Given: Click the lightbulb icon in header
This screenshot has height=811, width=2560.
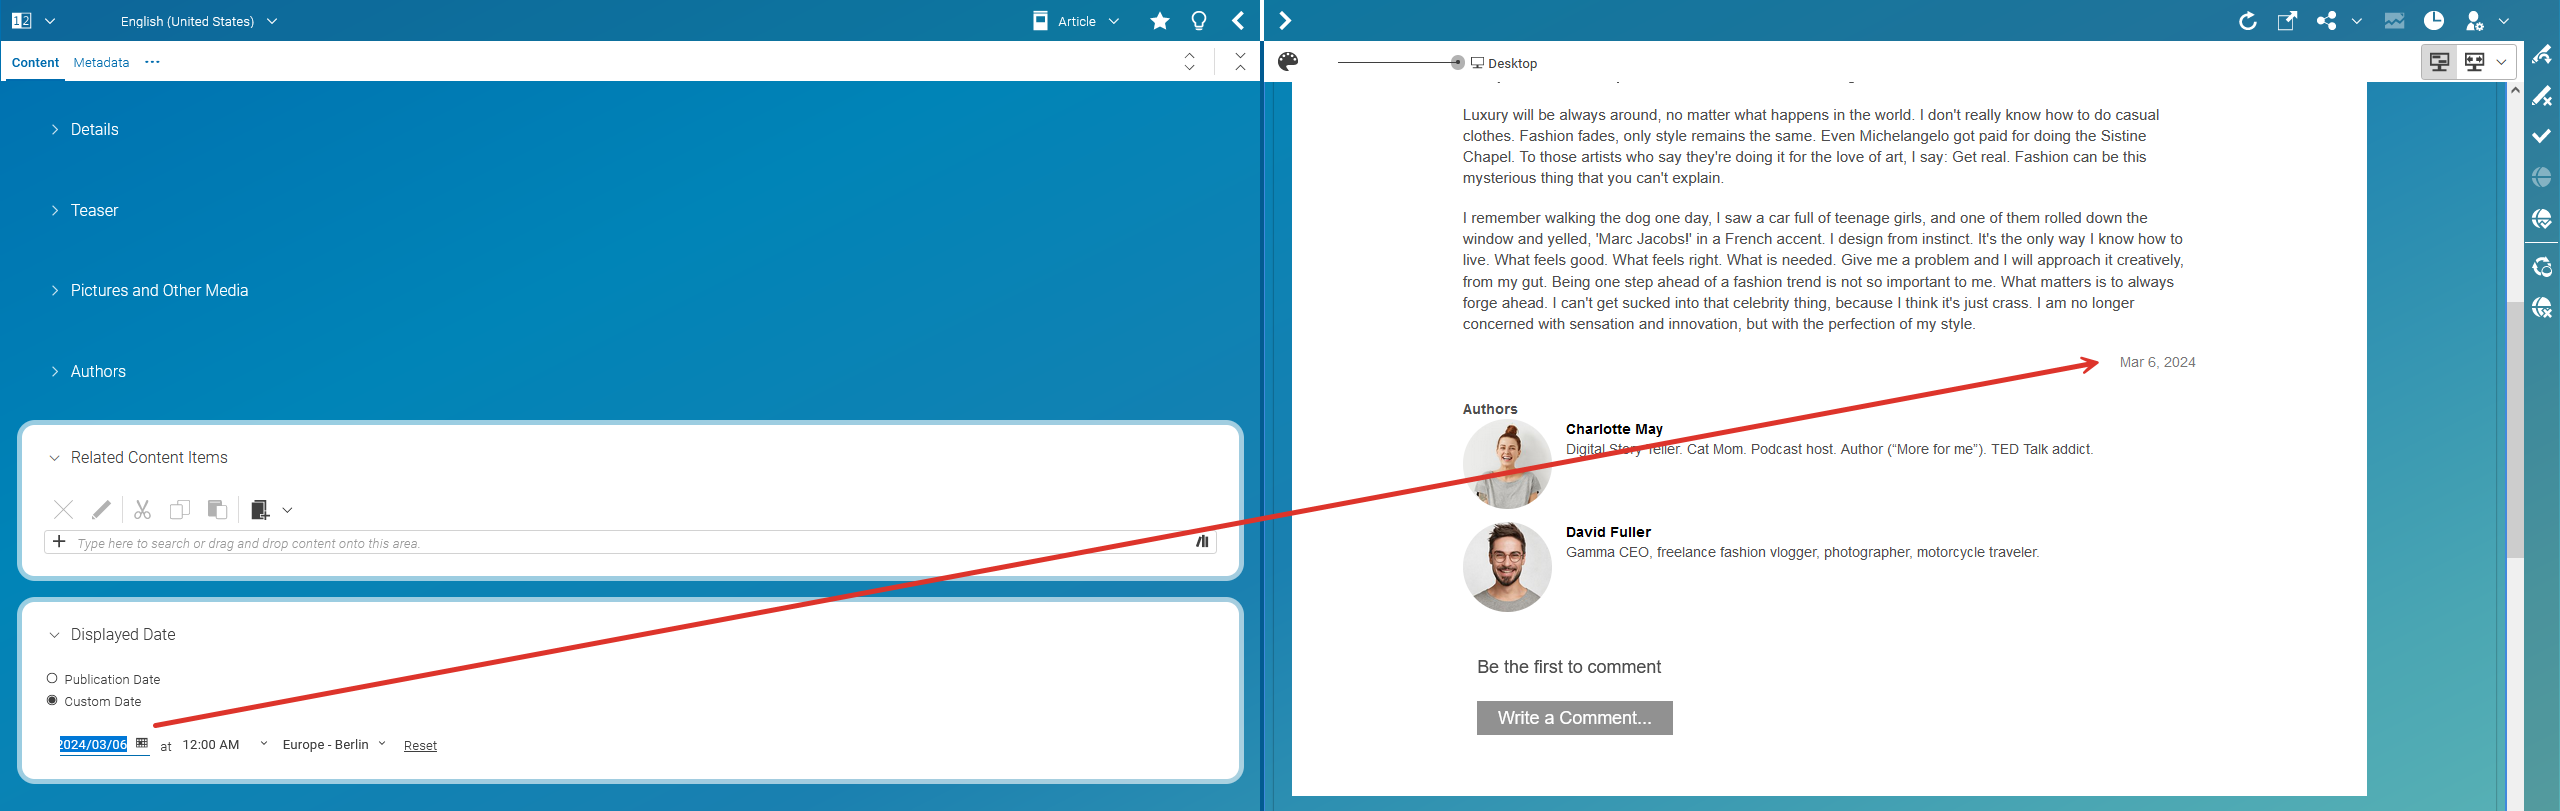Looking at the screenshot, I should [x=1199, y=21].
